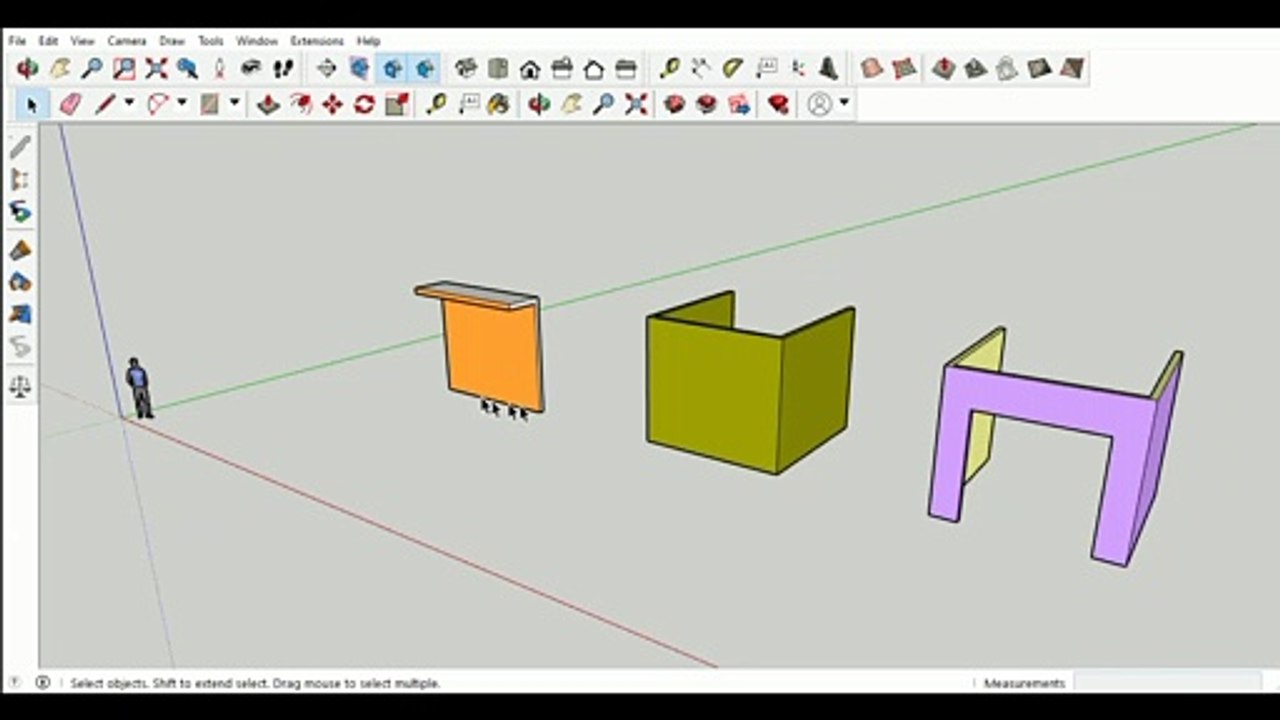Open the user account dropdown arrow
This screenshot has width=1280, height=720.
click(x=843, y=103)
